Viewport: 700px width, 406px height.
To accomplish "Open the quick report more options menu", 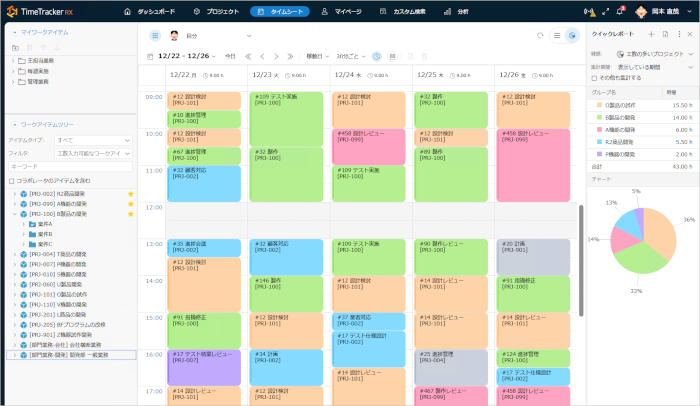I will coord(679,34).
